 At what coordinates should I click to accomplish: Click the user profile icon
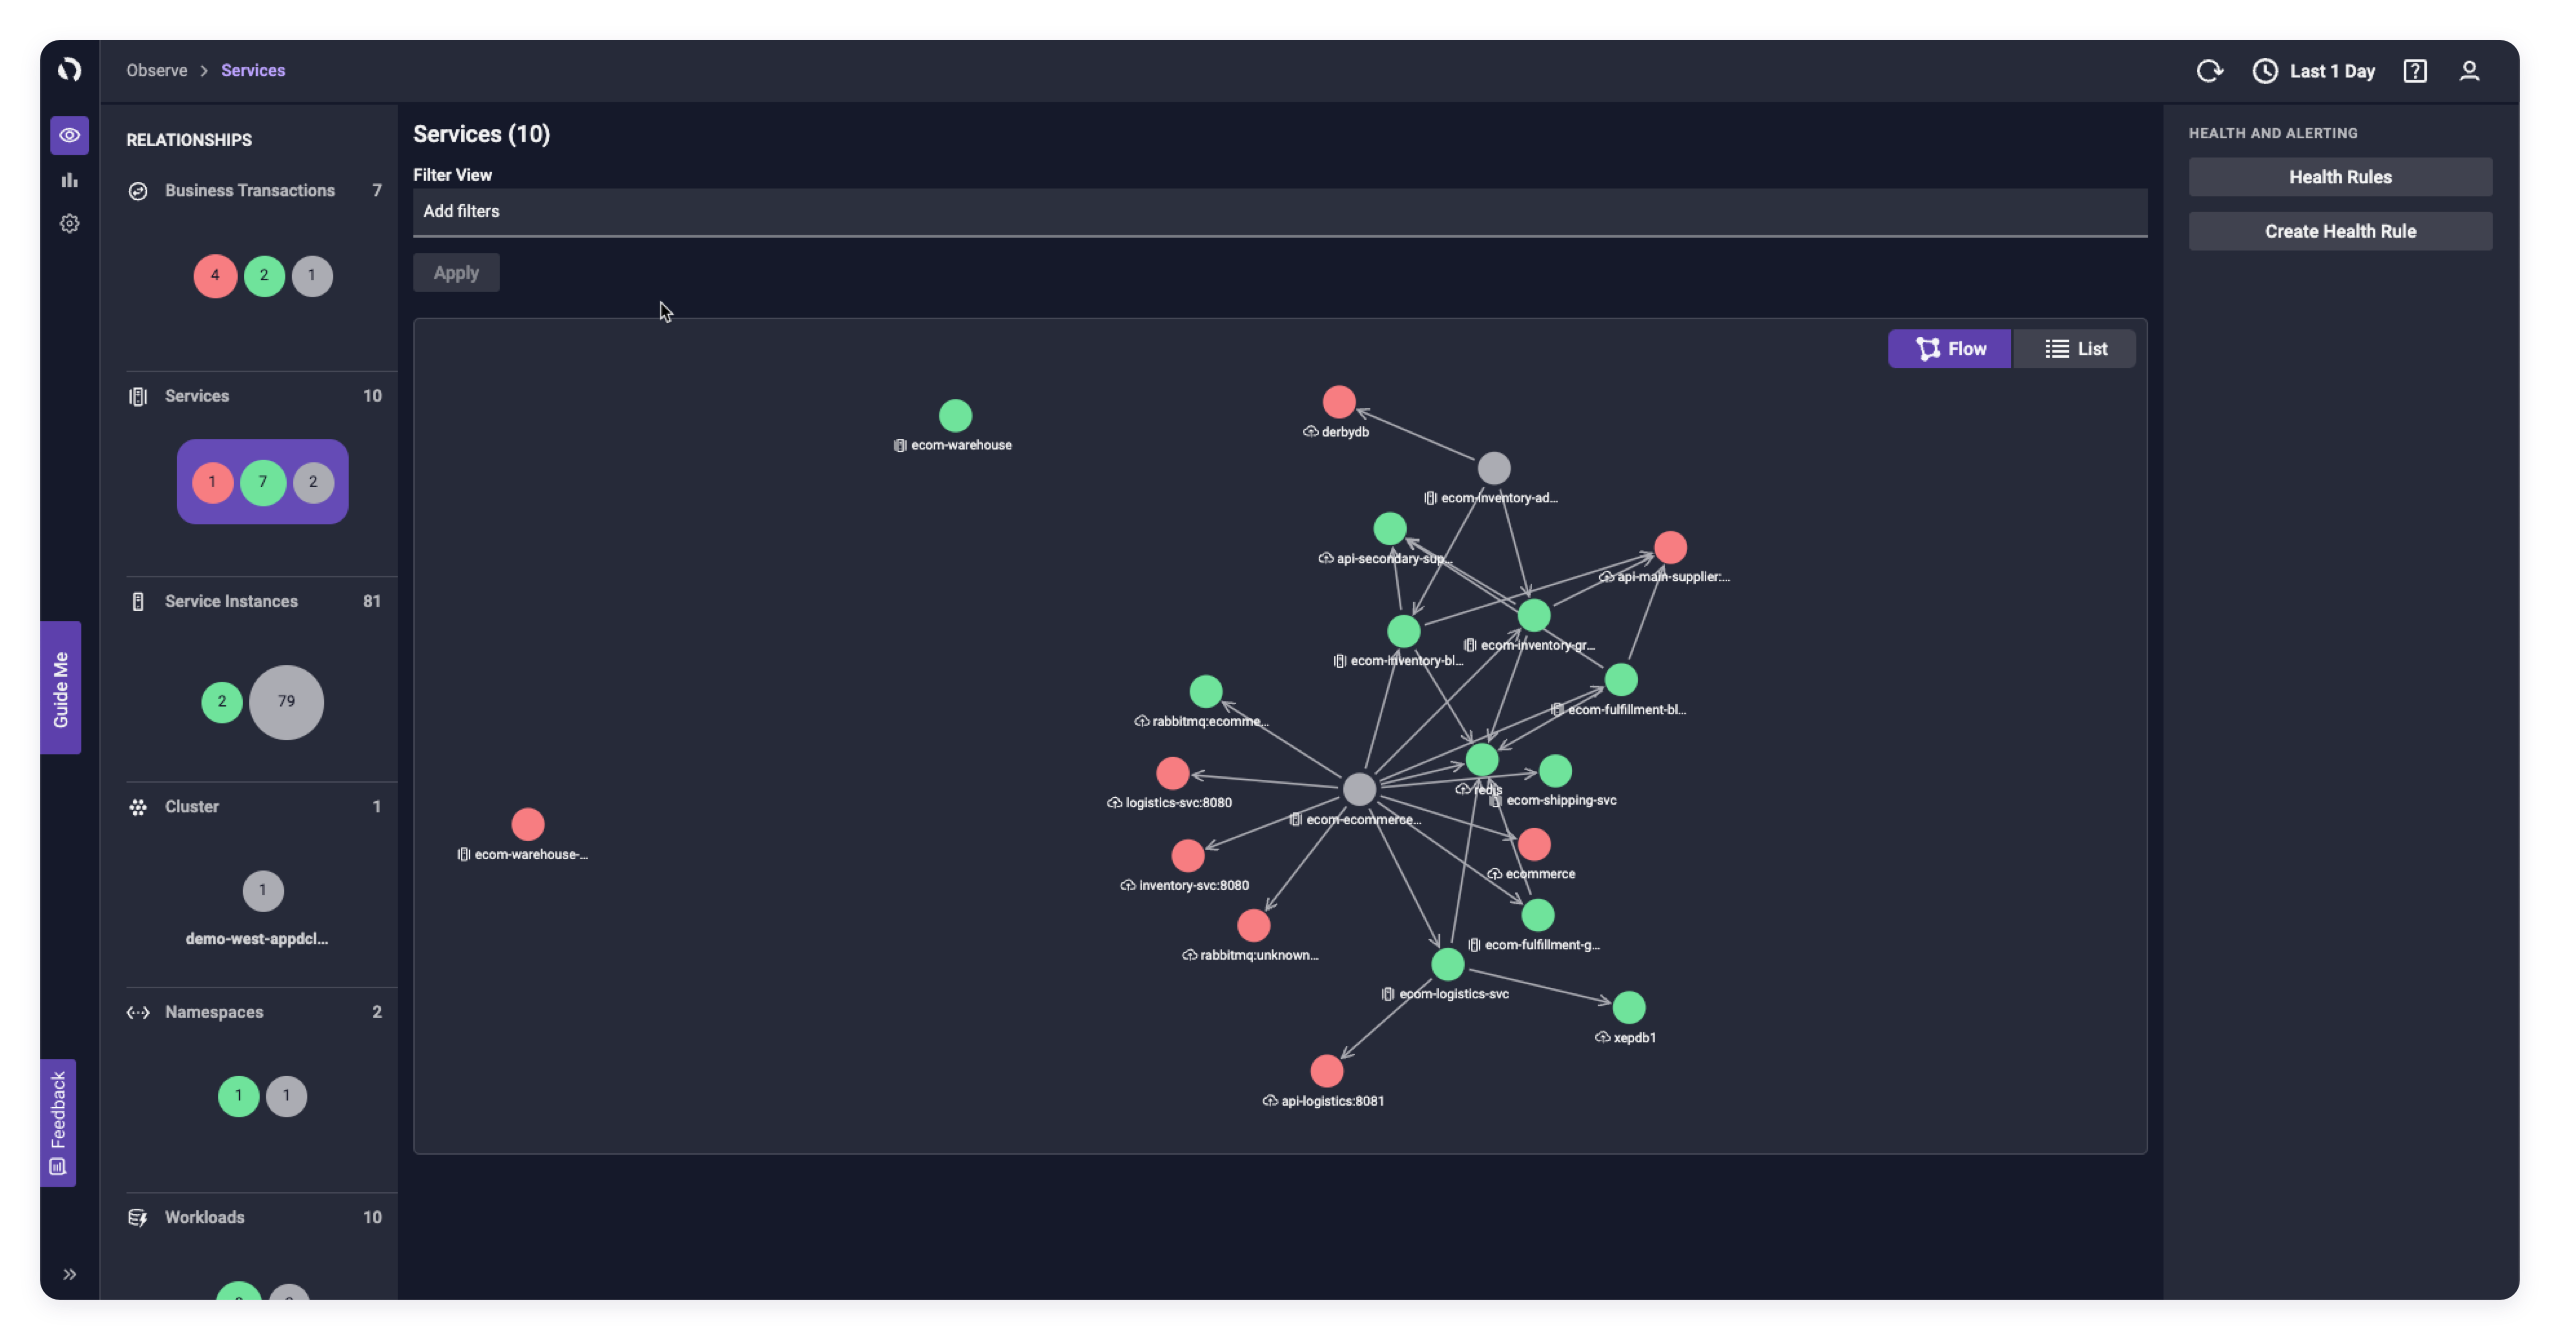click(x=2470, y=69)
